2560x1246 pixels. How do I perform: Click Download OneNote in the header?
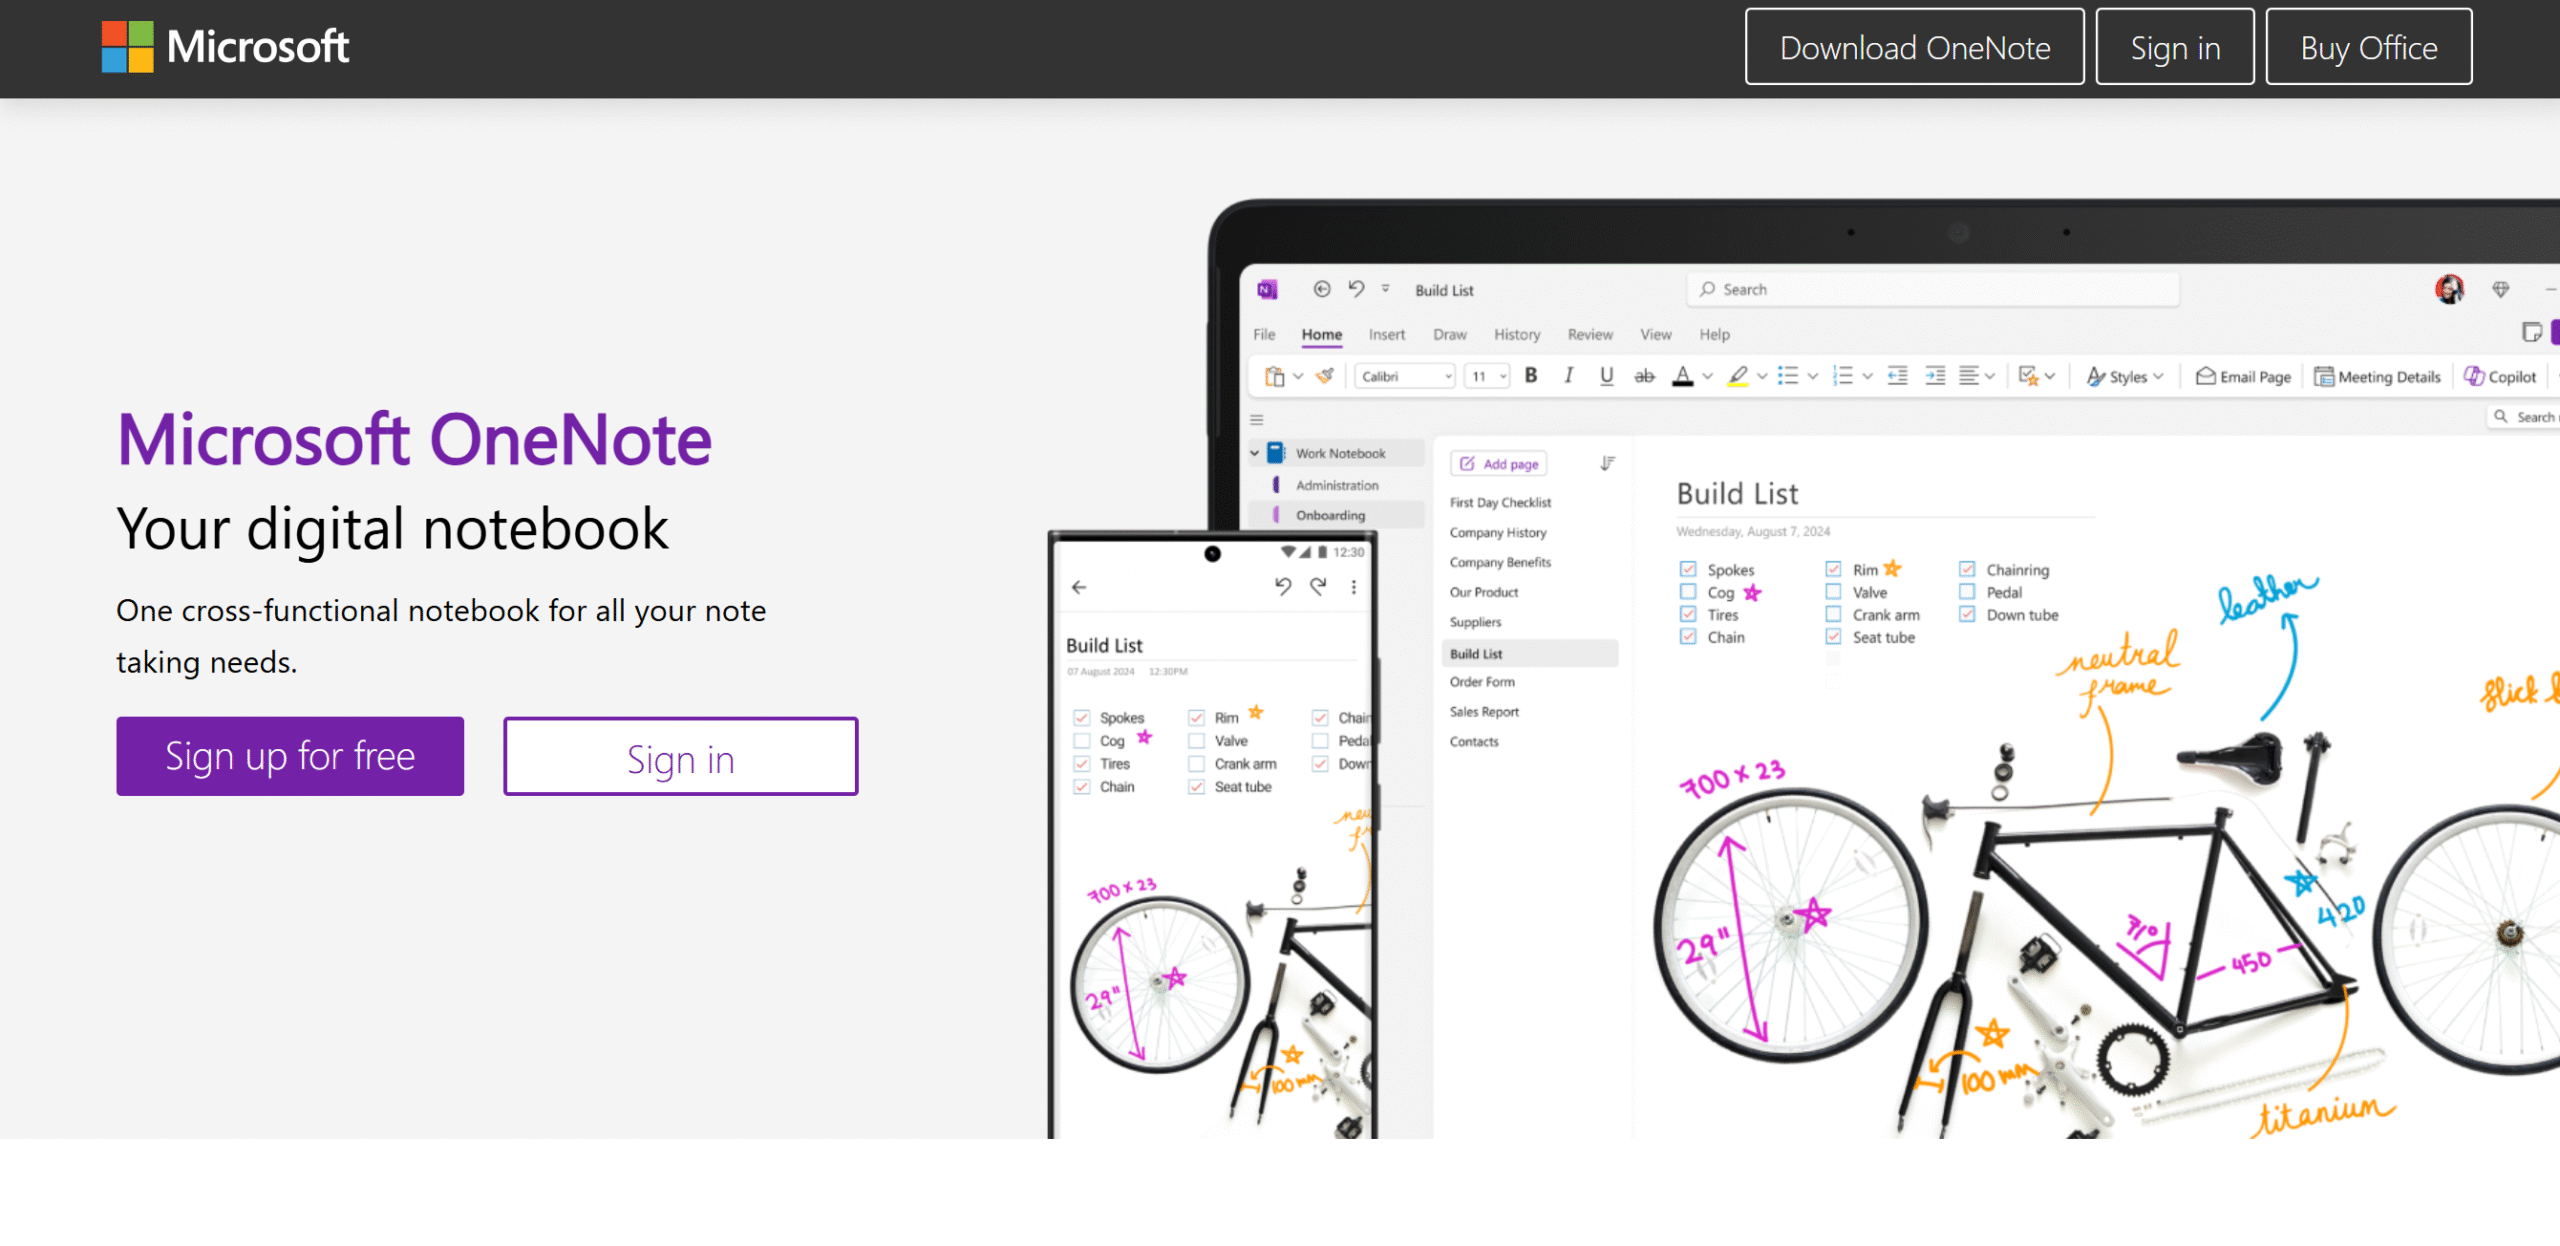(x=1913, y=47)
